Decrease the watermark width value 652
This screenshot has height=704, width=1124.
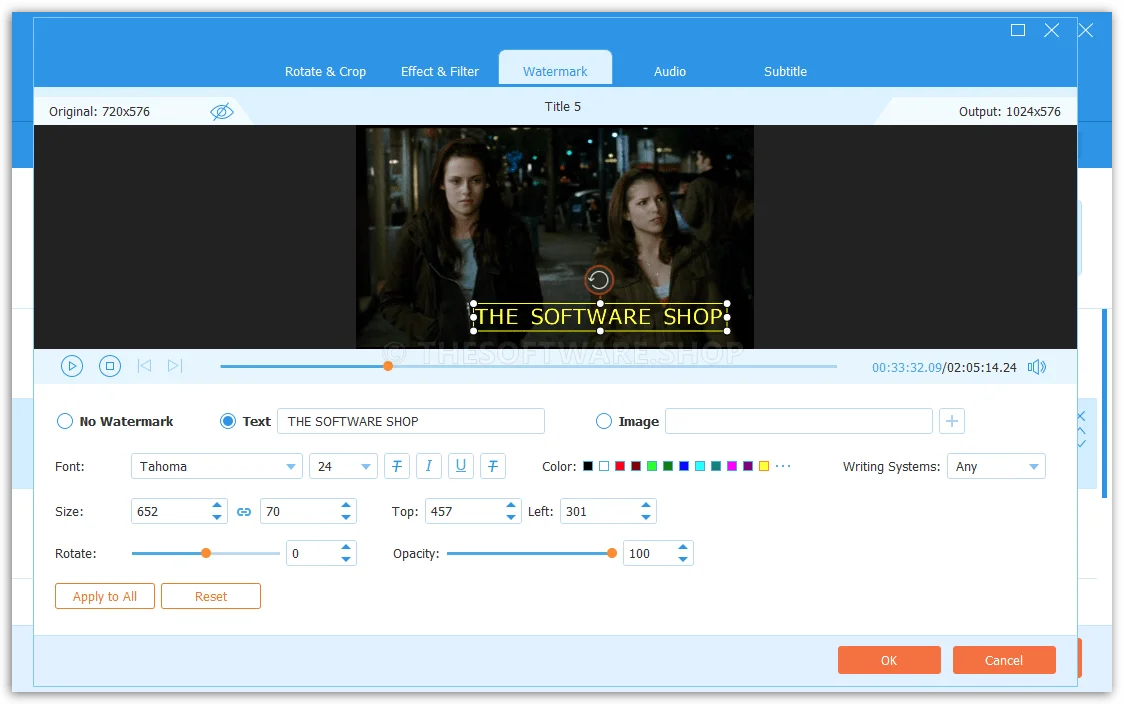tap(217, 518)
